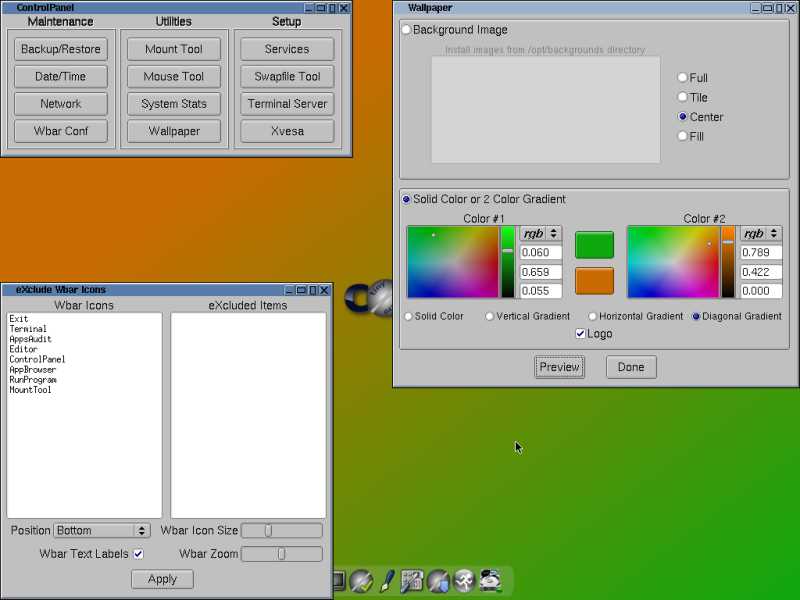Start RunProgram using the running man icon

coord(463,580)
